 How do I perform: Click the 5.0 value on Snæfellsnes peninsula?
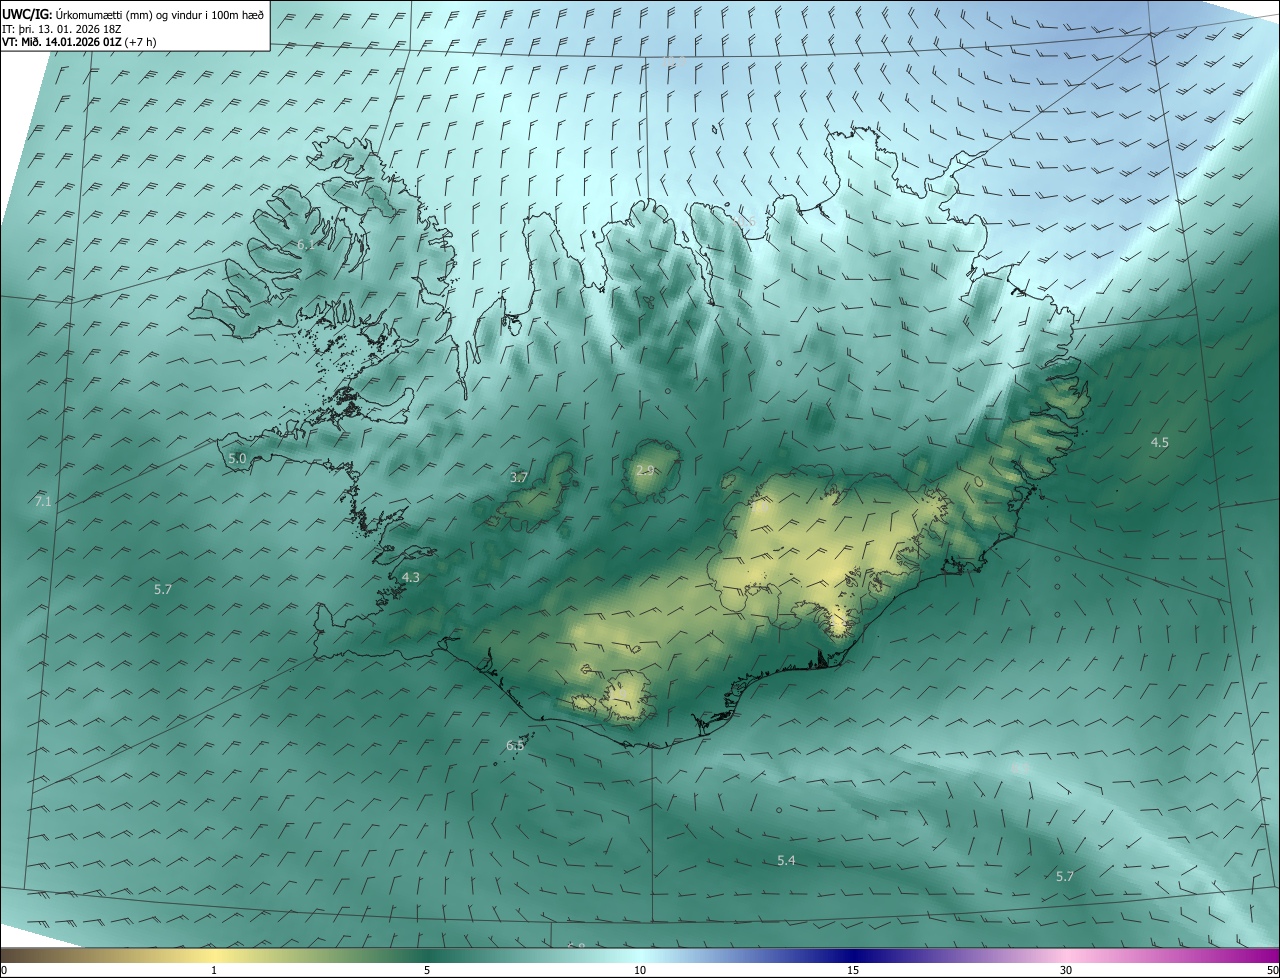[237, 458]
